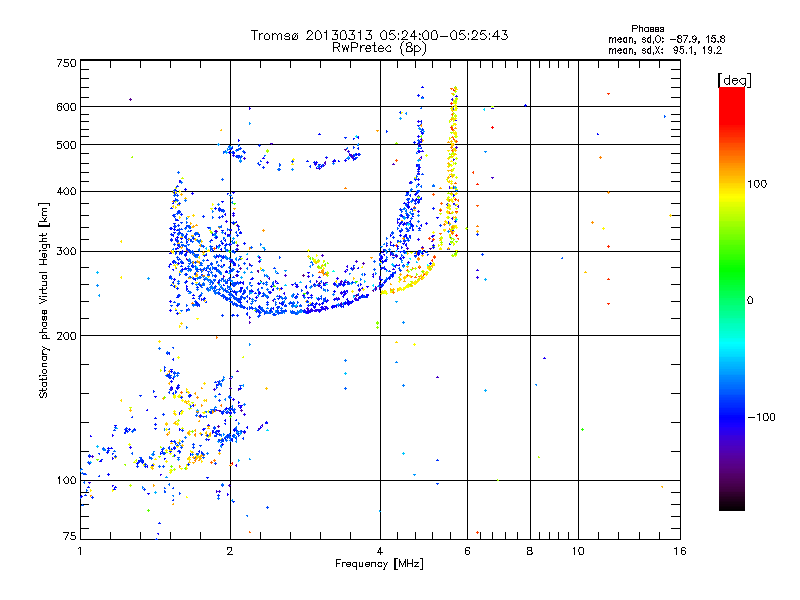The image size is (800, 600).
Task: Click the y-axis label '300'
Action: pos(66,251)
